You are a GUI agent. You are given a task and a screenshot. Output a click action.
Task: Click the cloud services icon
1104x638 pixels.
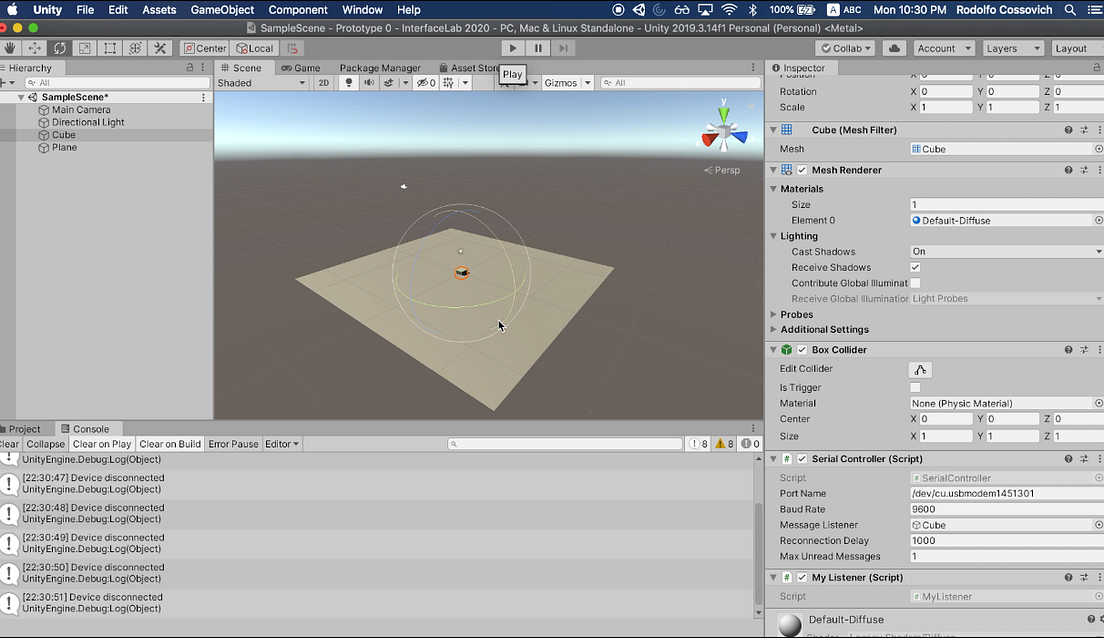coord(894,48)
